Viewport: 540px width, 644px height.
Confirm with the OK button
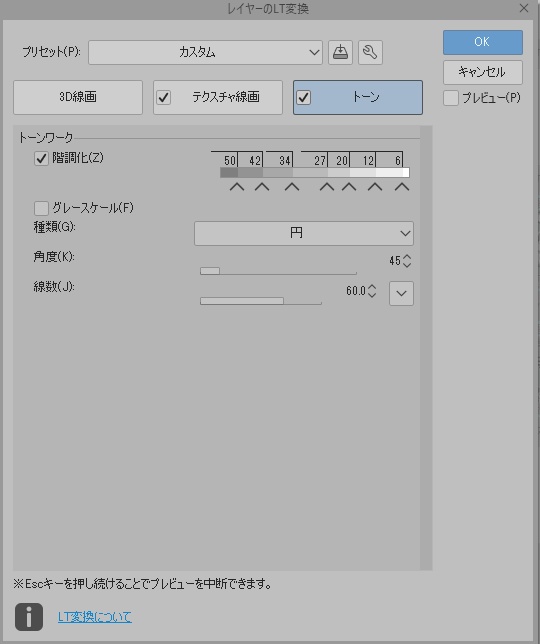pyautogui.click(x=483, y=42)
